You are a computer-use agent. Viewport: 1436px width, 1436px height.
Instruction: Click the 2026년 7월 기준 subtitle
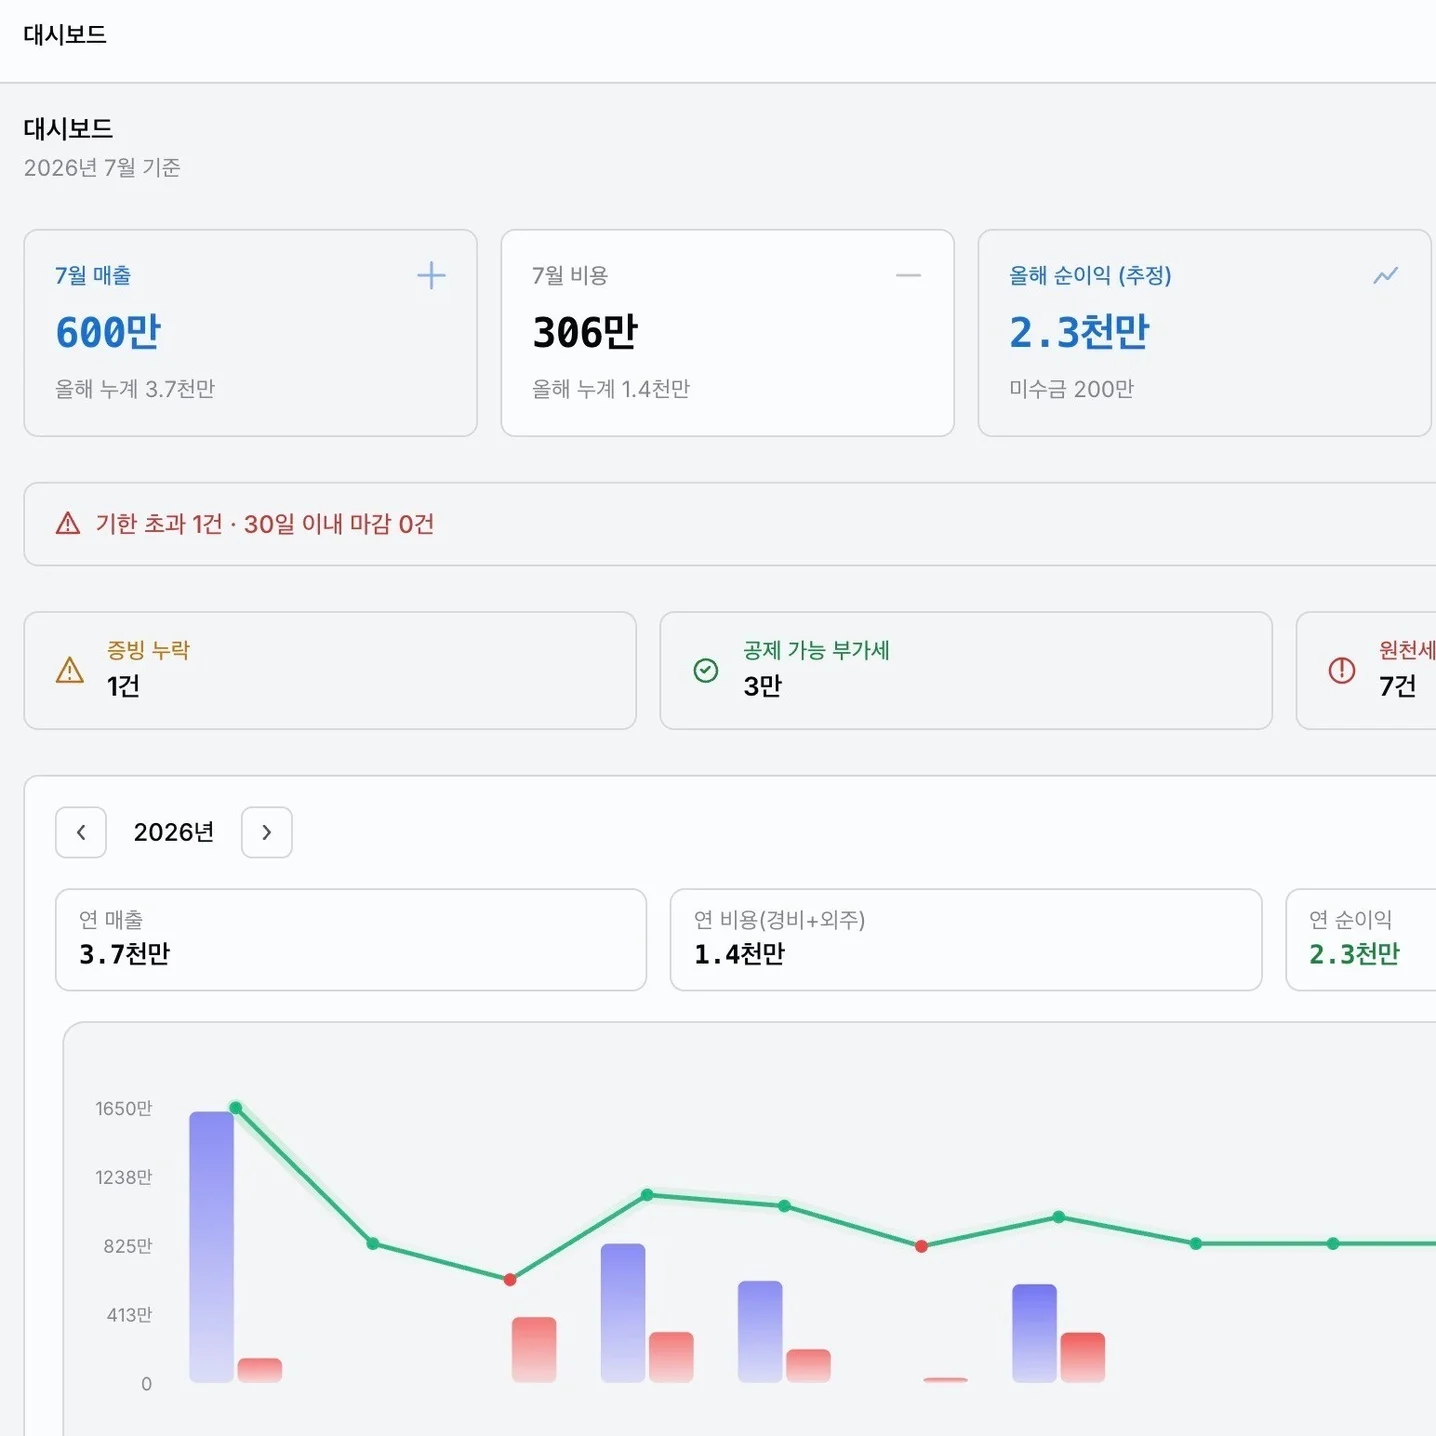point(102,167)
